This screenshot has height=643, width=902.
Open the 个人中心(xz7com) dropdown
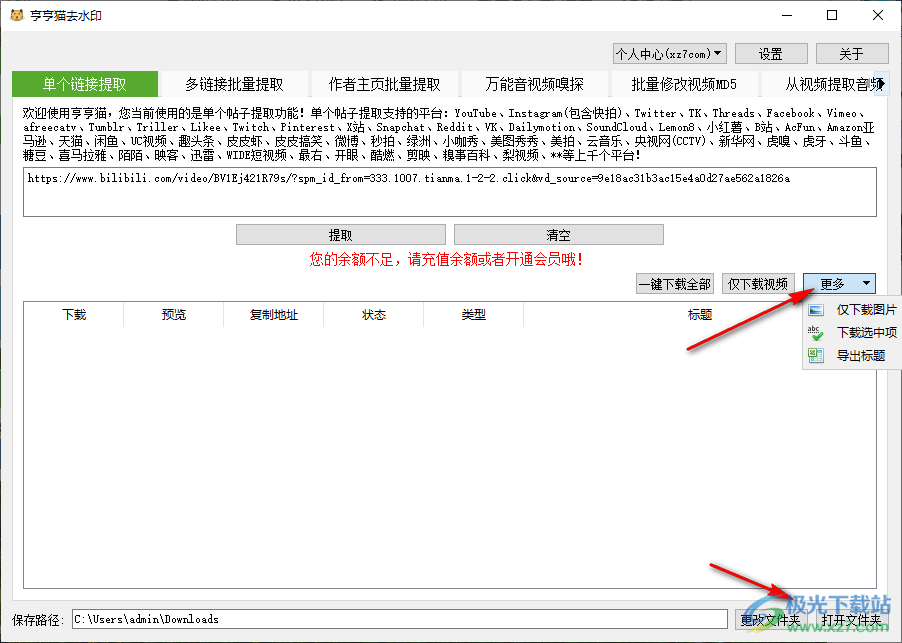coord(669,53)
